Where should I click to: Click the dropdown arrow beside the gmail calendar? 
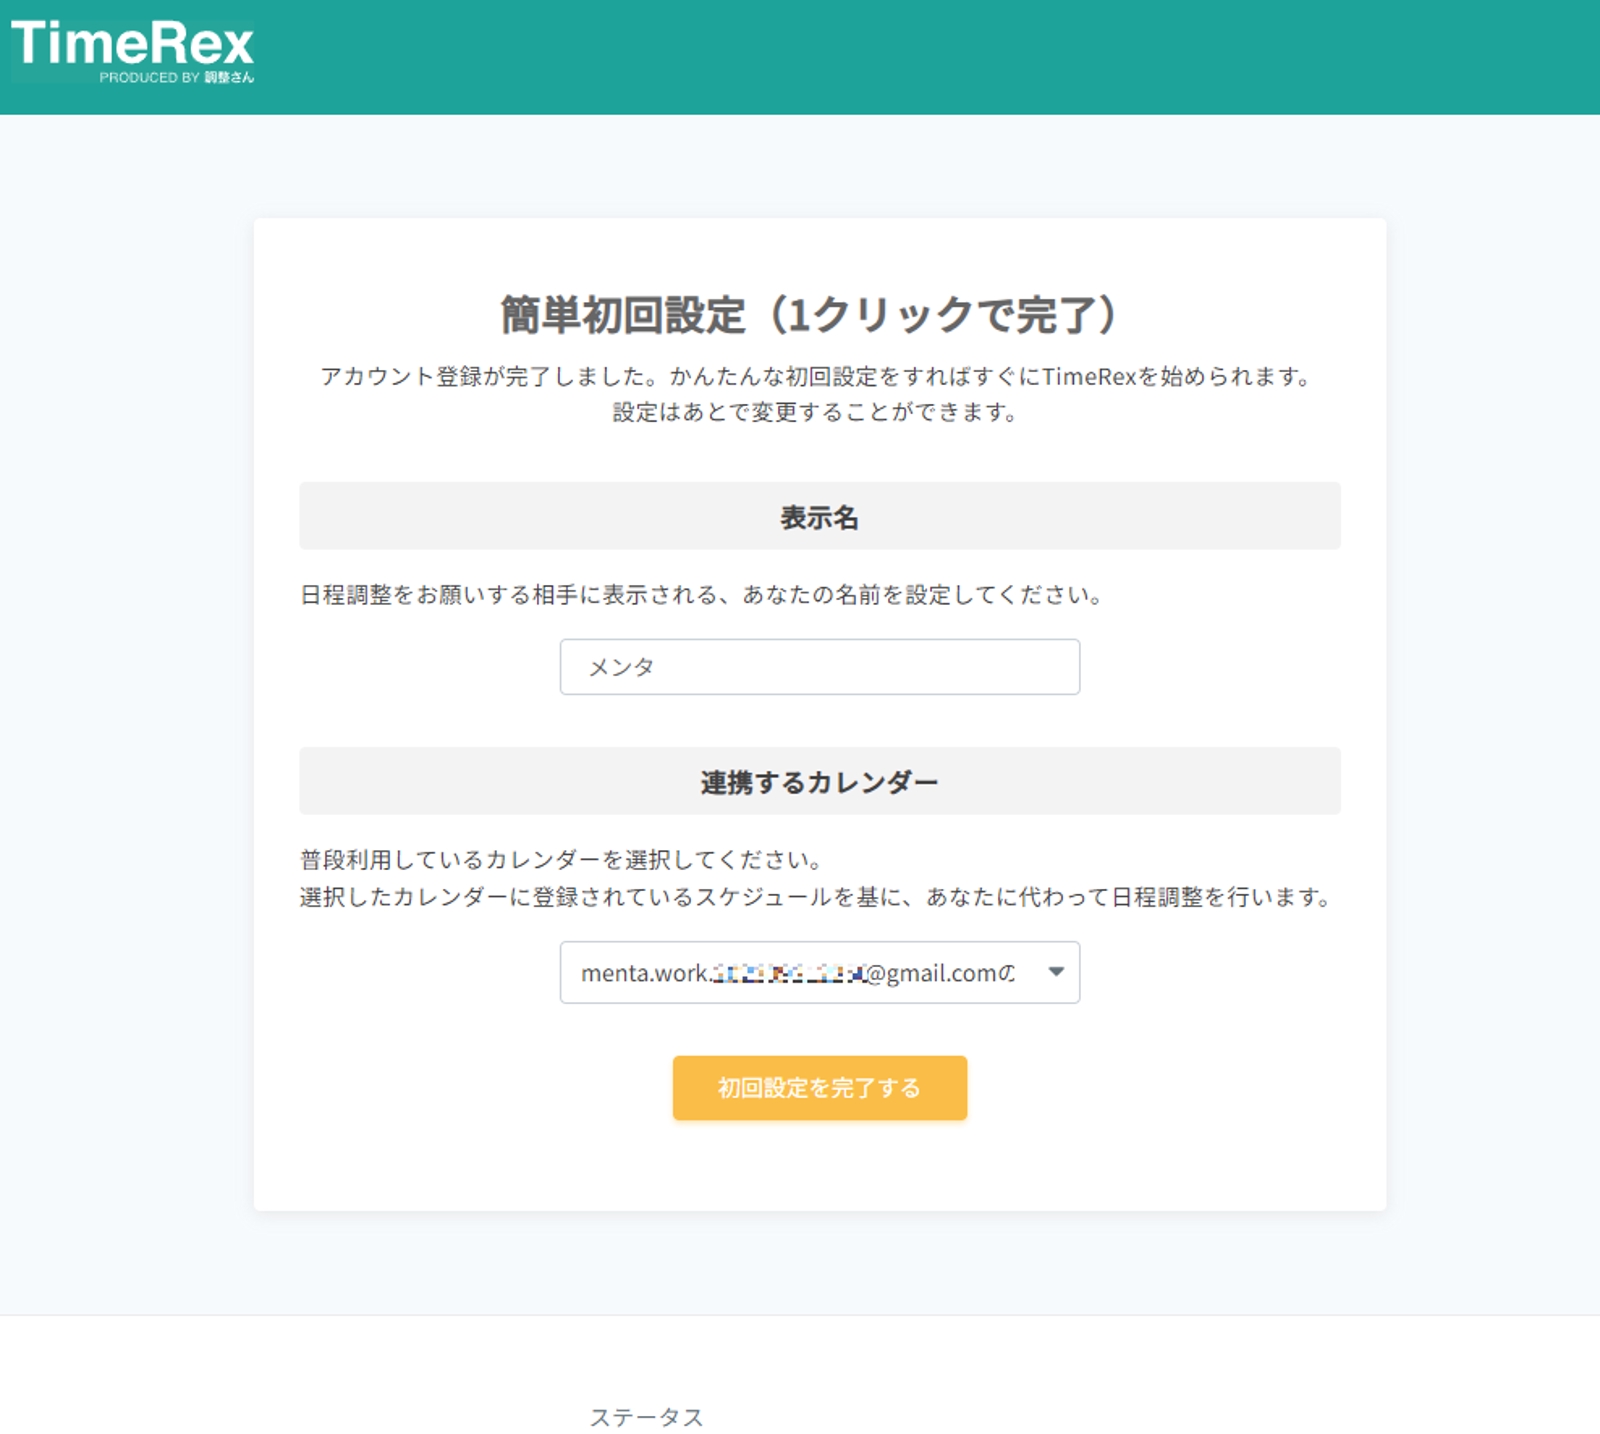(x=1056, y=972)
